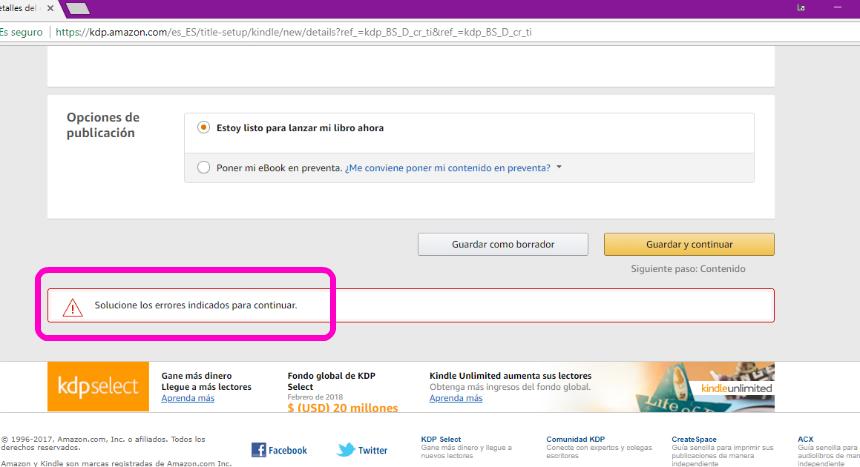Open the ACX footer link
Image resolution: width=860 pixels, height=467 pixels.
tap(805, 438)
